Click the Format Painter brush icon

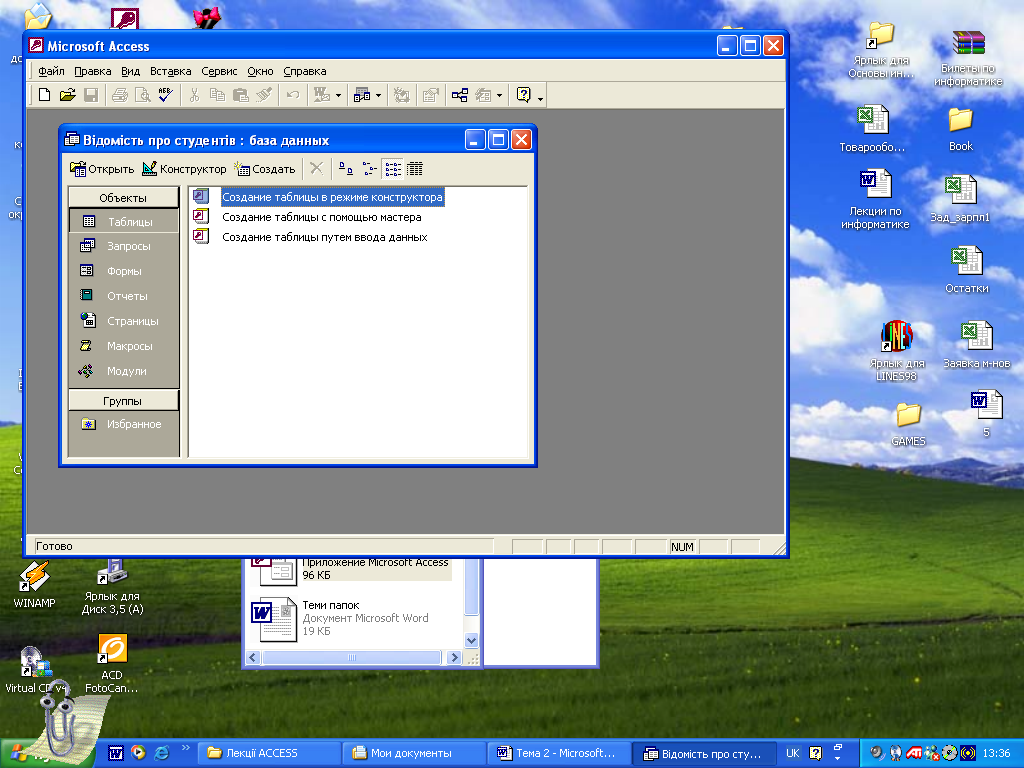264,95
